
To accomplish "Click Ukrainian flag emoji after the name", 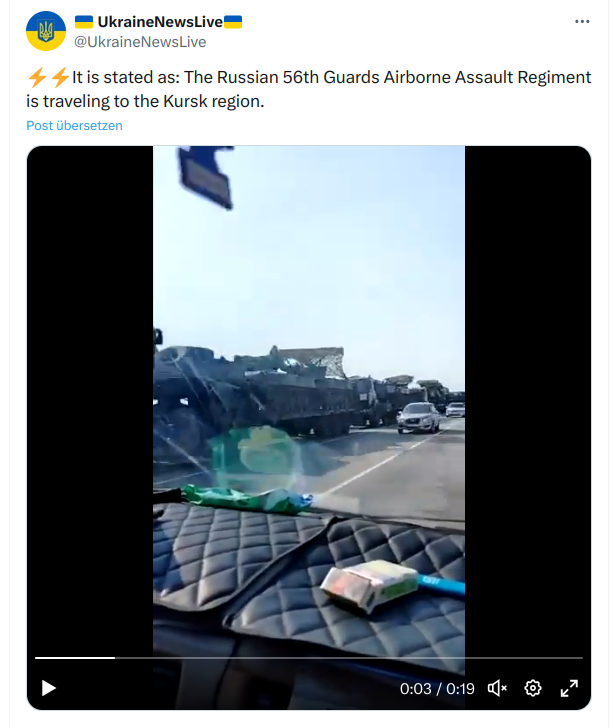I will pyautogui.click(x=233, y=22).
